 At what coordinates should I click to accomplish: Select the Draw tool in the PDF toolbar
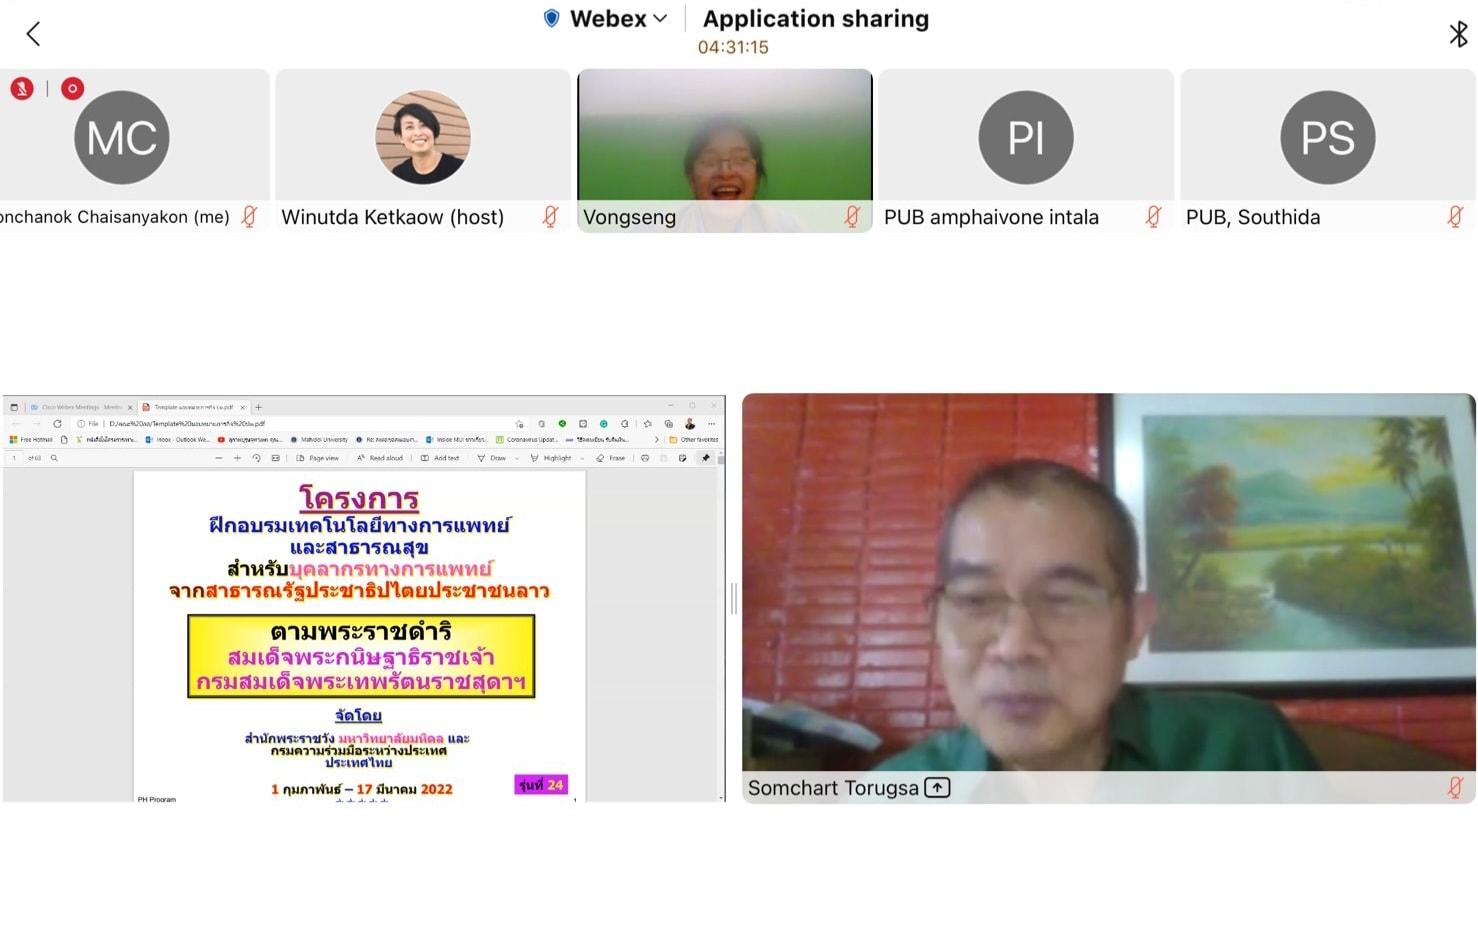(492, 458)
